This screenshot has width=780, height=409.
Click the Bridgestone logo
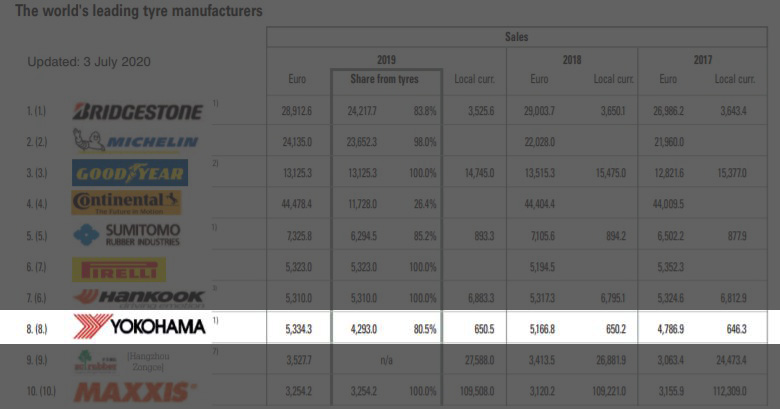138,111
